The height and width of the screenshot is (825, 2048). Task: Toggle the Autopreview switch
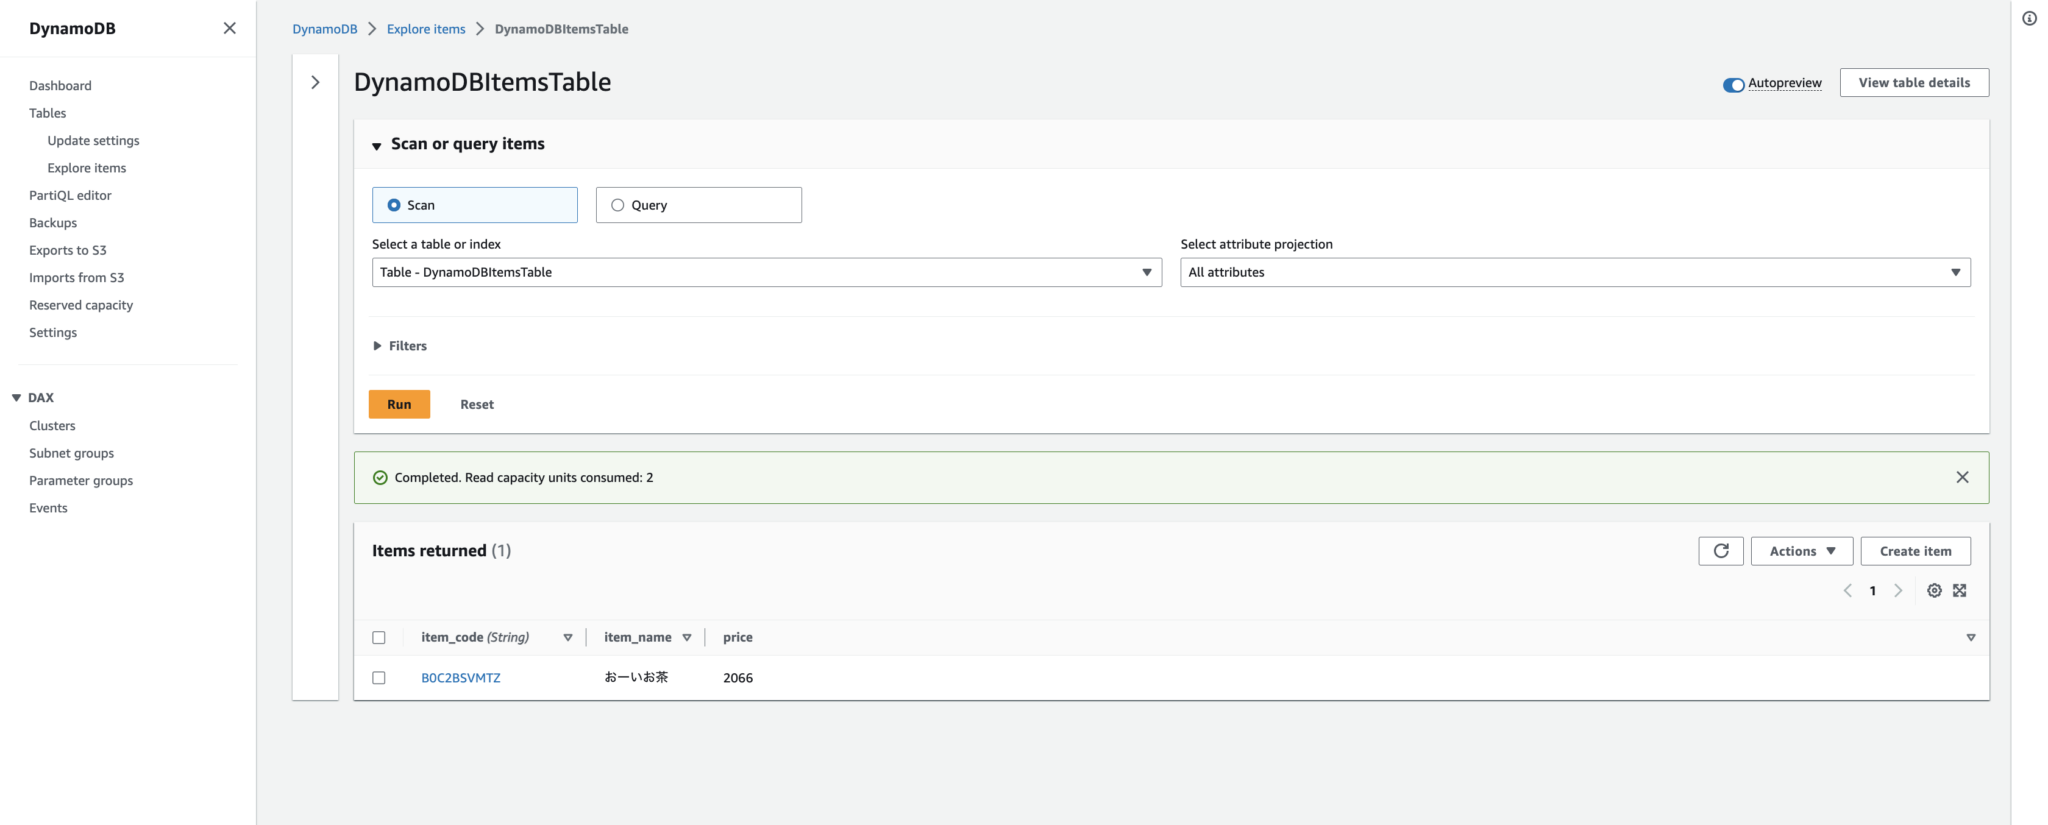coord(1733,84)
